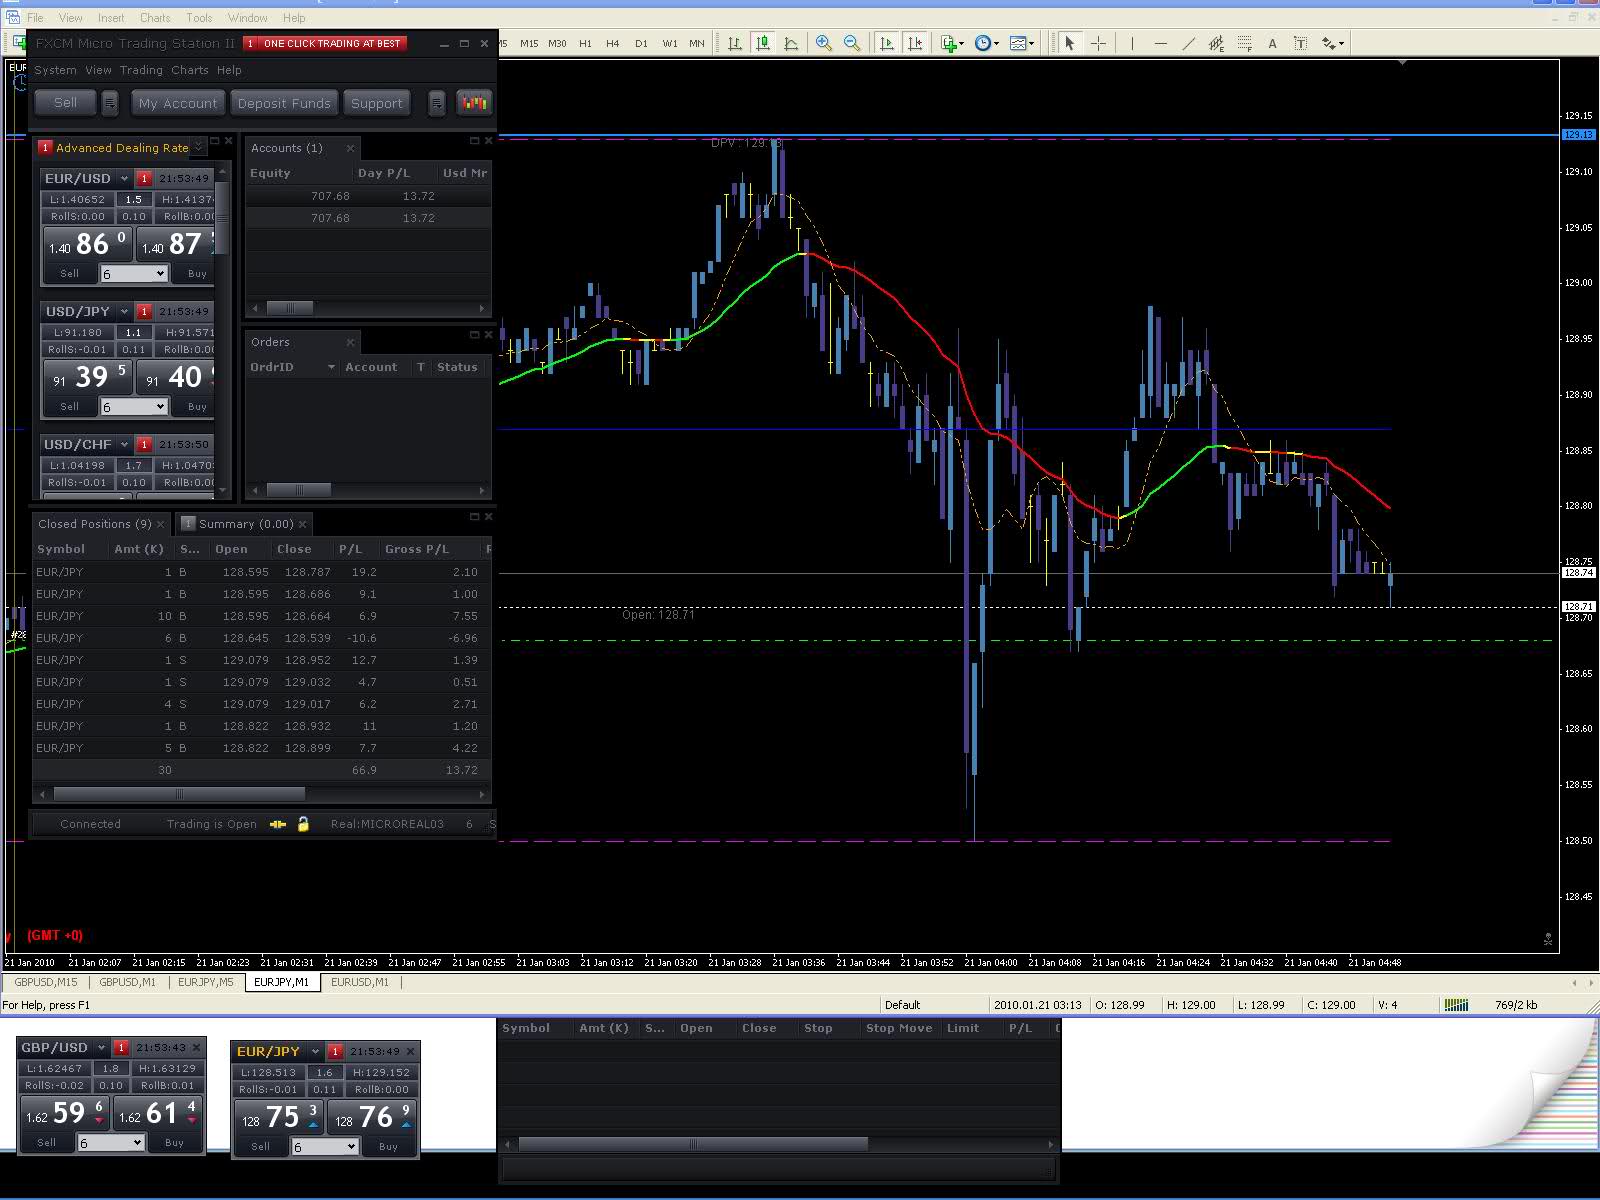Select the text label 'A' tool

point(1272,43)
